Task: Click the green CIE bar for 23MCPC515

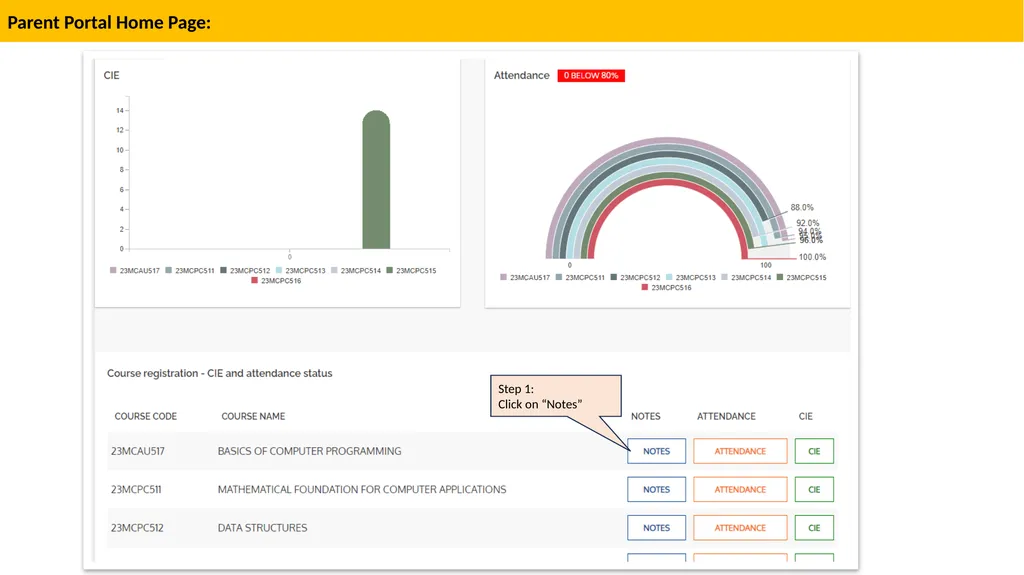Action: [x=376, y=180]
